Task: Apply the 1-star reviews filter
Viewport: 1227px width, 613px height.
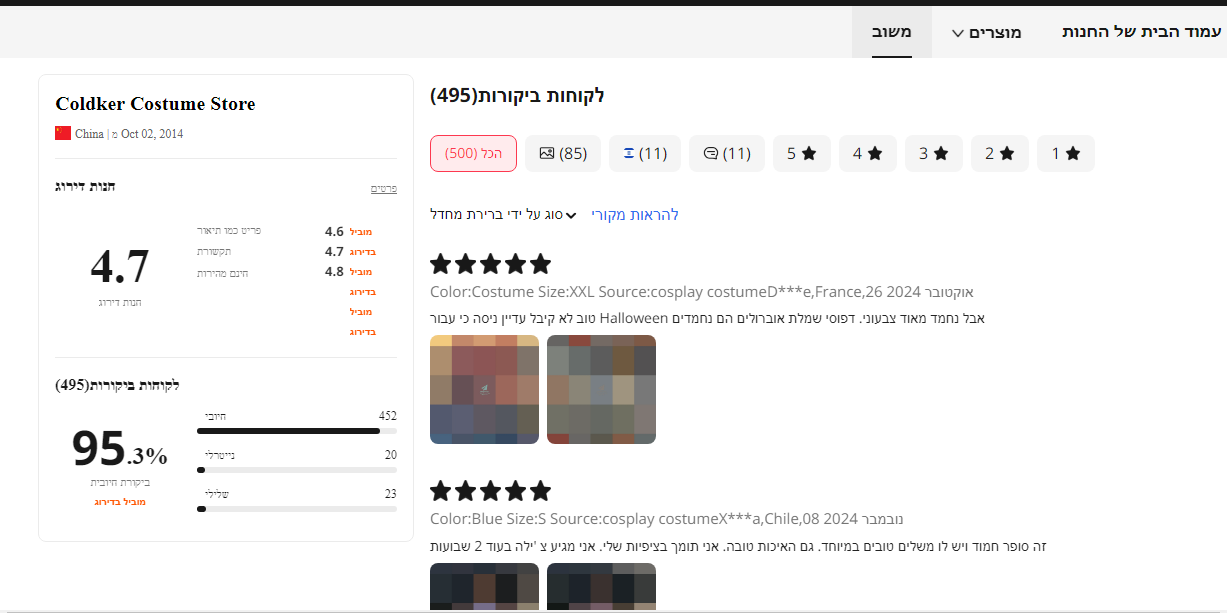Action: (x=1065, y=153)
